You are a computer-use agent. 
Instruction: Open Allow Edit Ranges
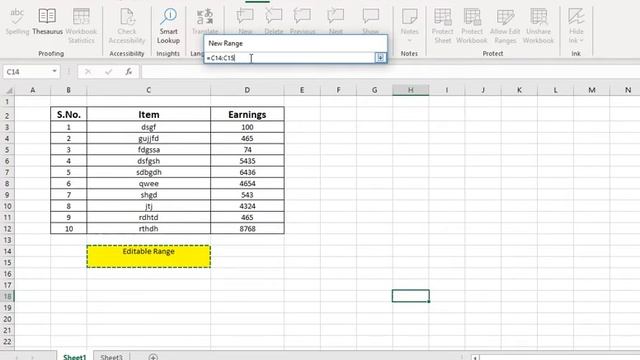(505, 25)
